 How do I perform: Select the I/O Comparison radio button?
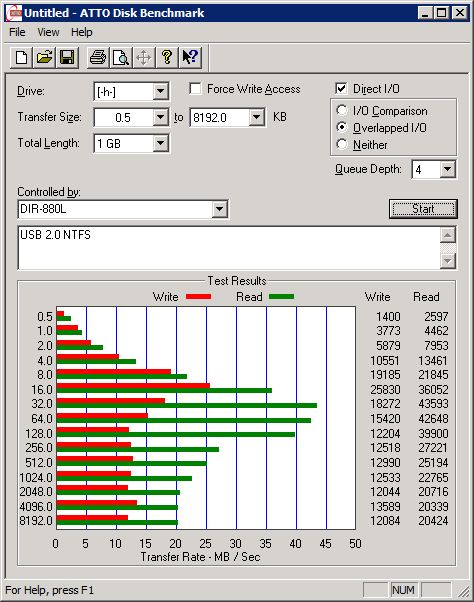[342, 111]
